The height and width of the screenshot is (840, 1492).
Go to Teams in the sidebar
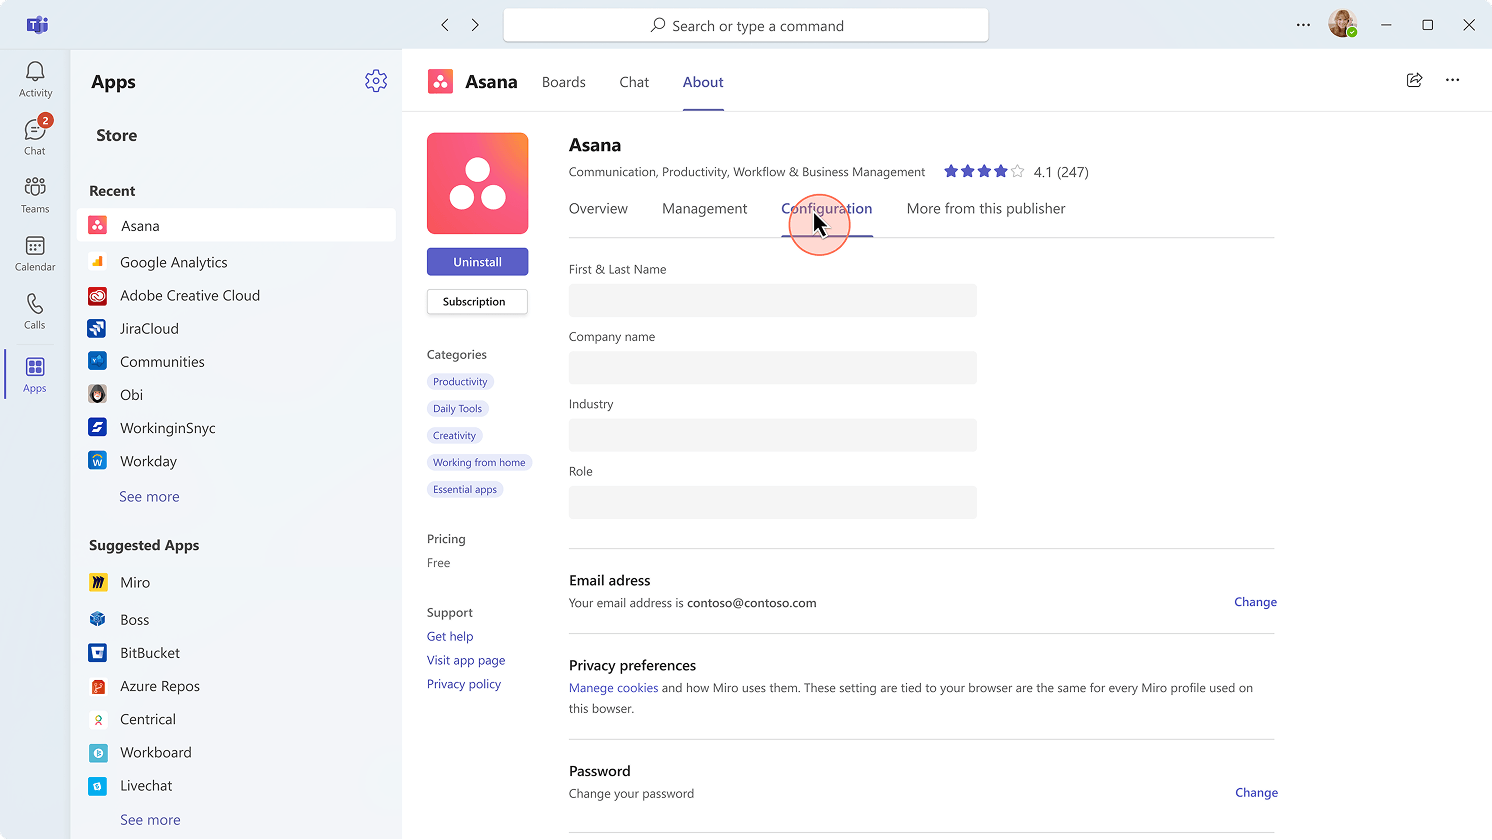pos(35,195)
